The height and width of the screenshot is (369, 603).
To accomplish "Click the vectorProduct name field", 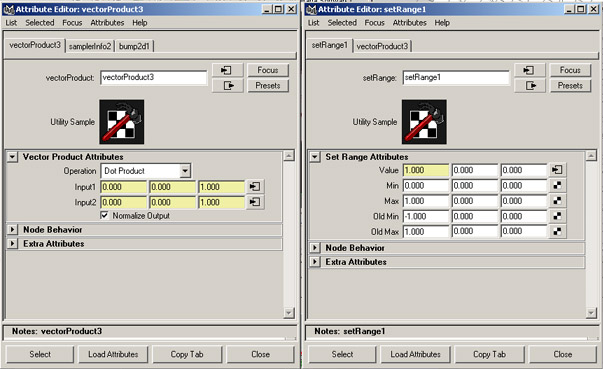I will pos(153,78).
